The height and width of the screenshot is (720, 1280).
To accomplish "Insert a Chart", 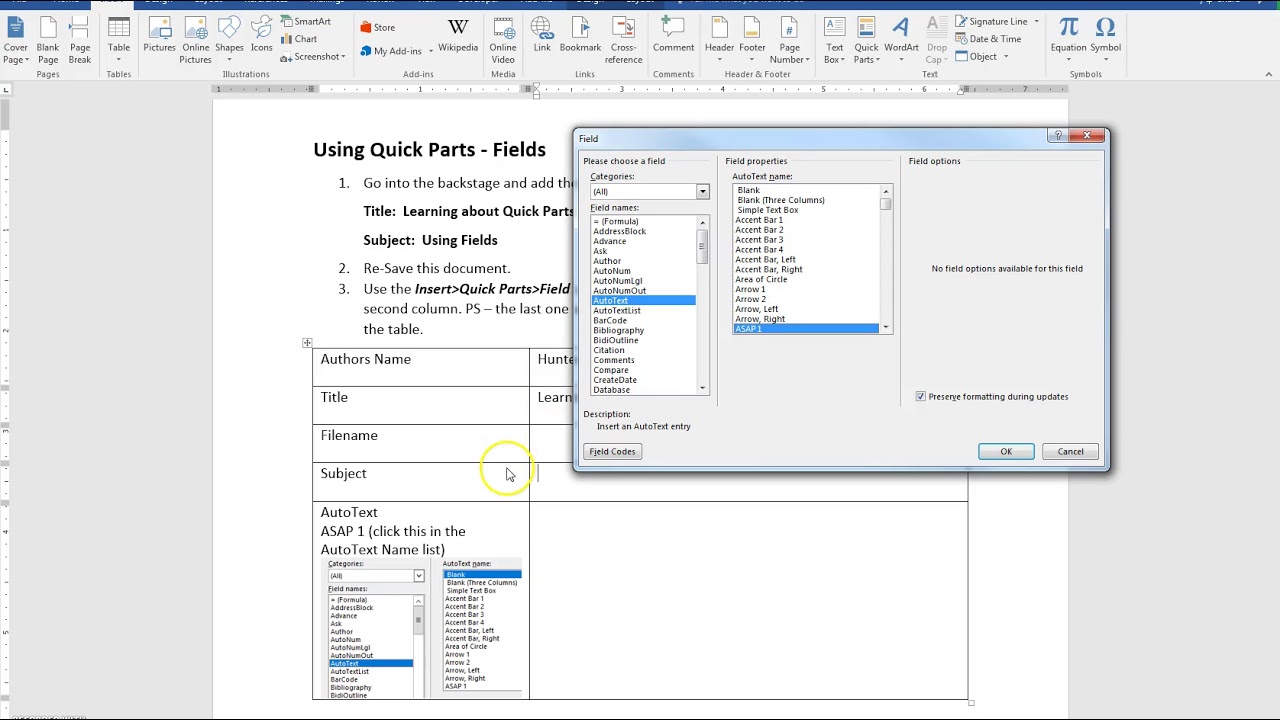I will click(x=299, y=39).
